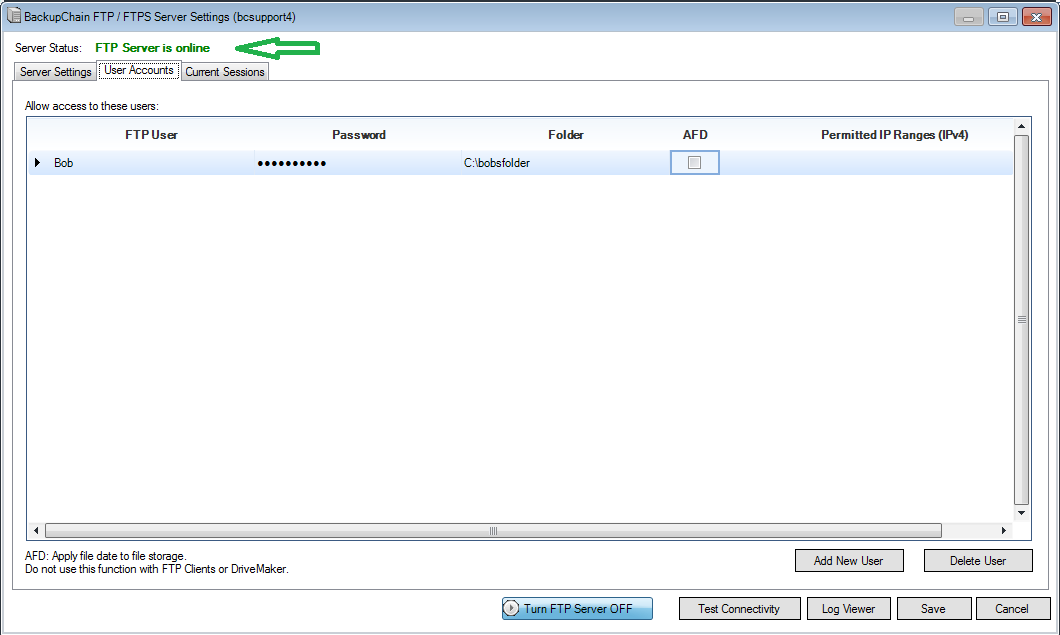Viewport: 1060px width, 635px height.
Task: Open the Log Viewer
Action: [848, 609]
